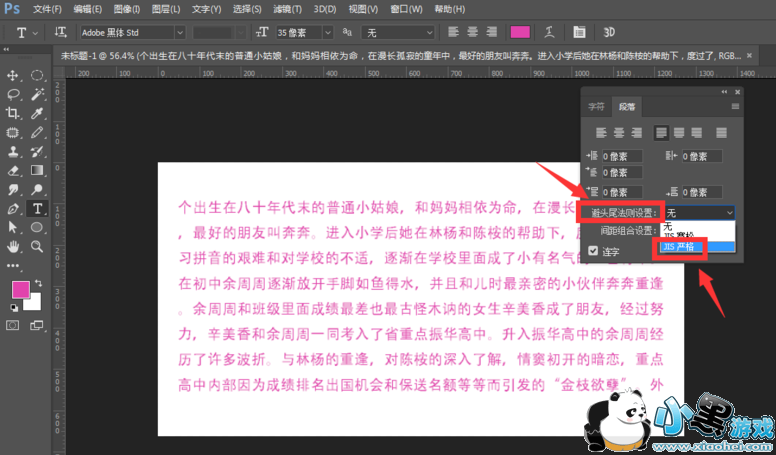Toggle the 连字 hyphenation checkbox

click(x=594, y=250)
